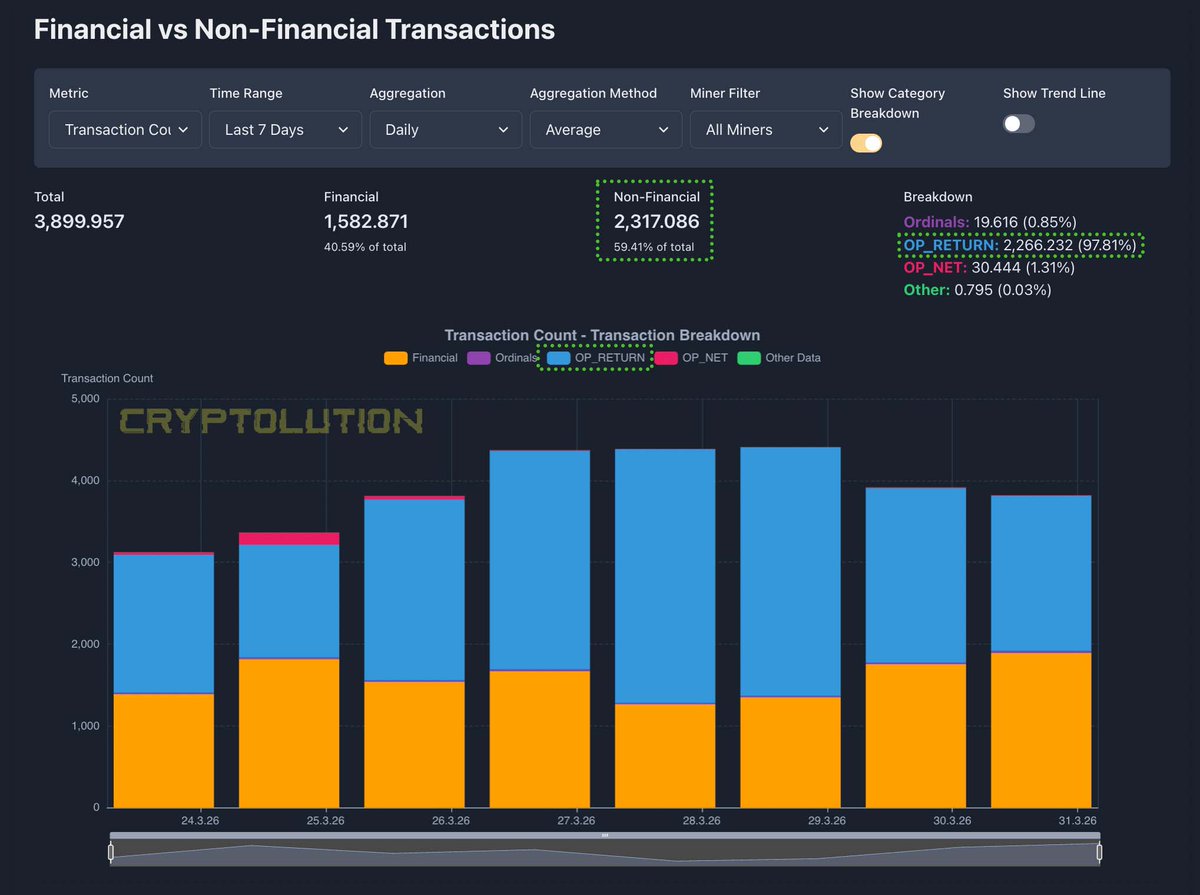Open the Miner Filter dropdown
This screenshot has height=895, width=1200.
[x=765, y=129]
